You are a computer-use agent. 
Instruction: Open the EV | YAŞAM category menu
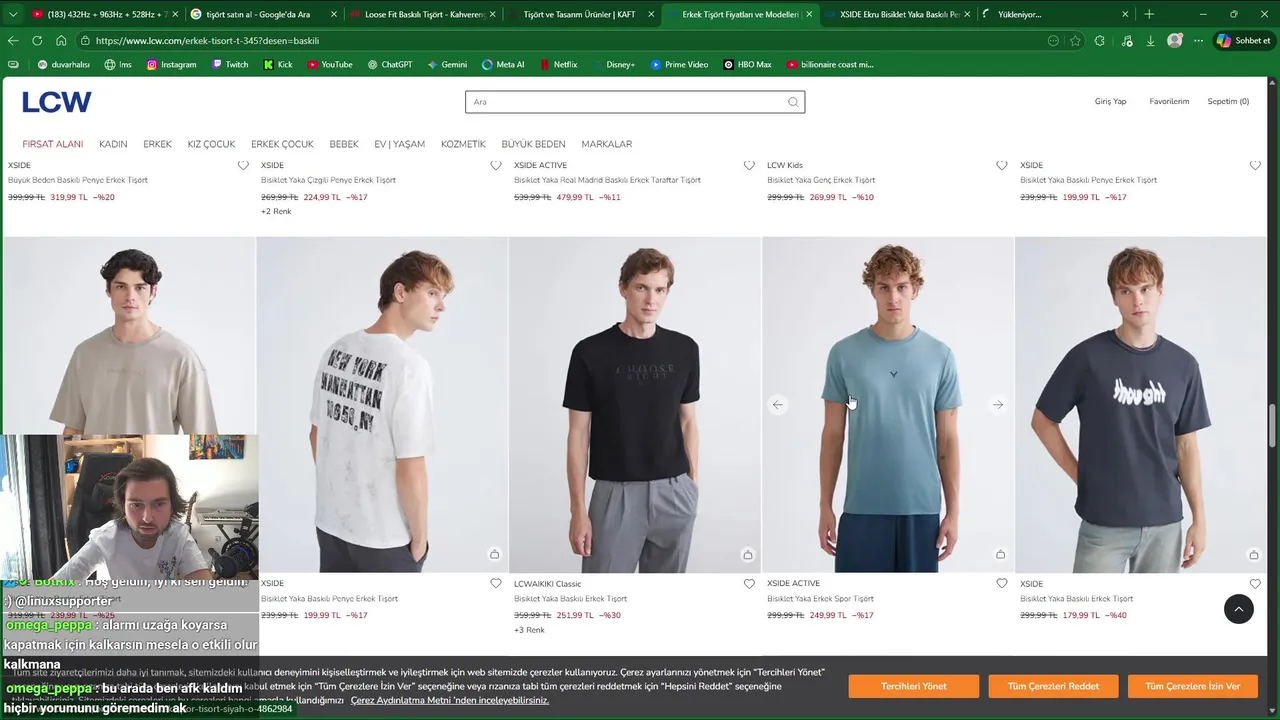(x=399, y=144)
